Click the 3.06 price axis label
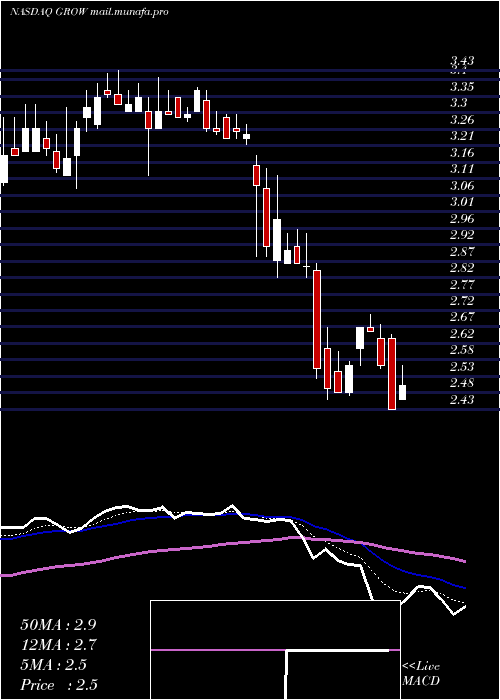Viewport: 500px width, 700px height. click(462, 185)
